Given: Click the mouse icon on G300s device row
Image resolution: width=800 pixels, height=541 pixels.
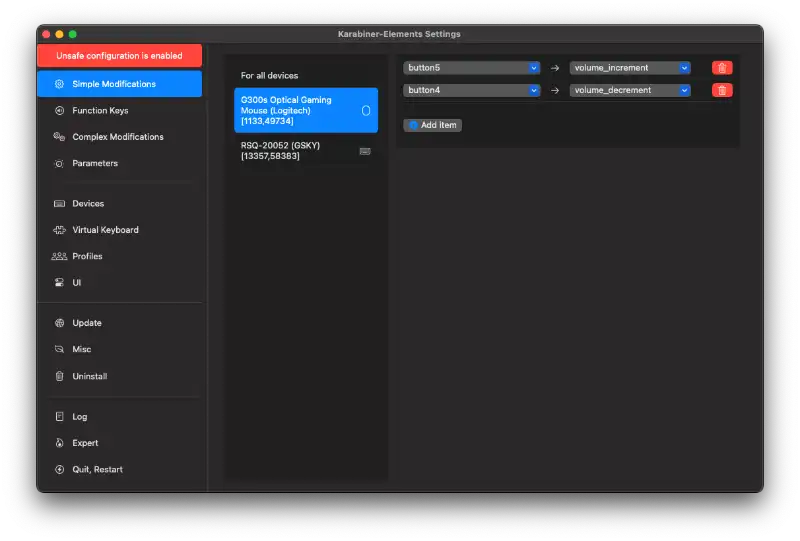Looking at the screenshot, I should [x=366, y=111].
